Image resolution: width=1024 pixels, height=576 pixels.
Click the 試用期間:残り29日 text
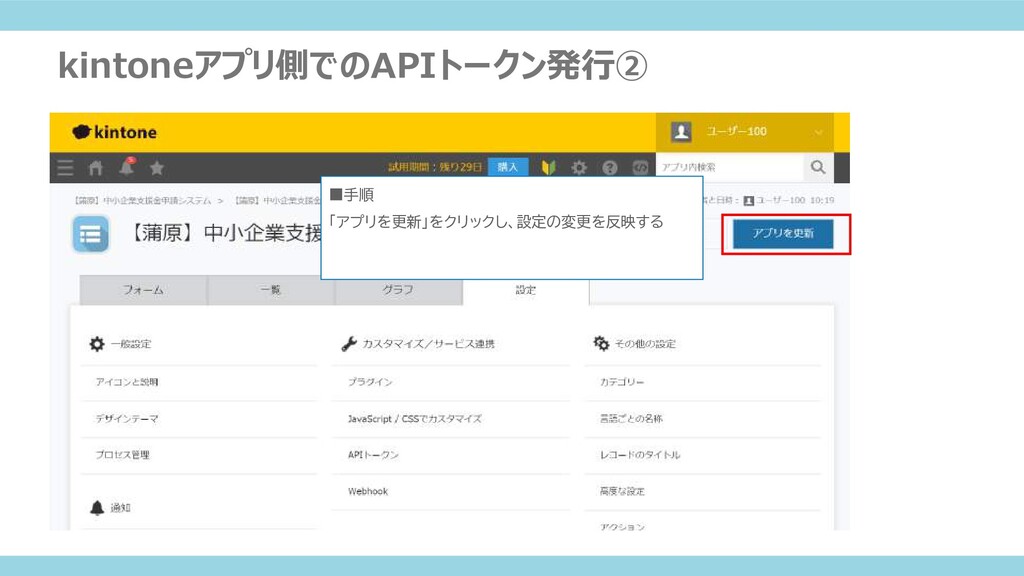pos(435,167)
